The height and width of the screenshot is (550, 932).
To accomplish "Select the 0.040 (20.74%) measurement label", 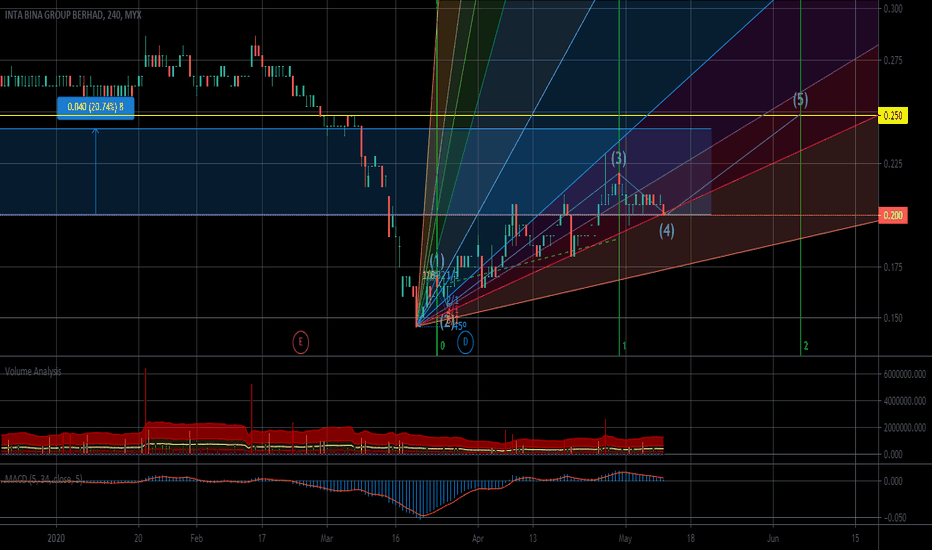I will point(96,107).
